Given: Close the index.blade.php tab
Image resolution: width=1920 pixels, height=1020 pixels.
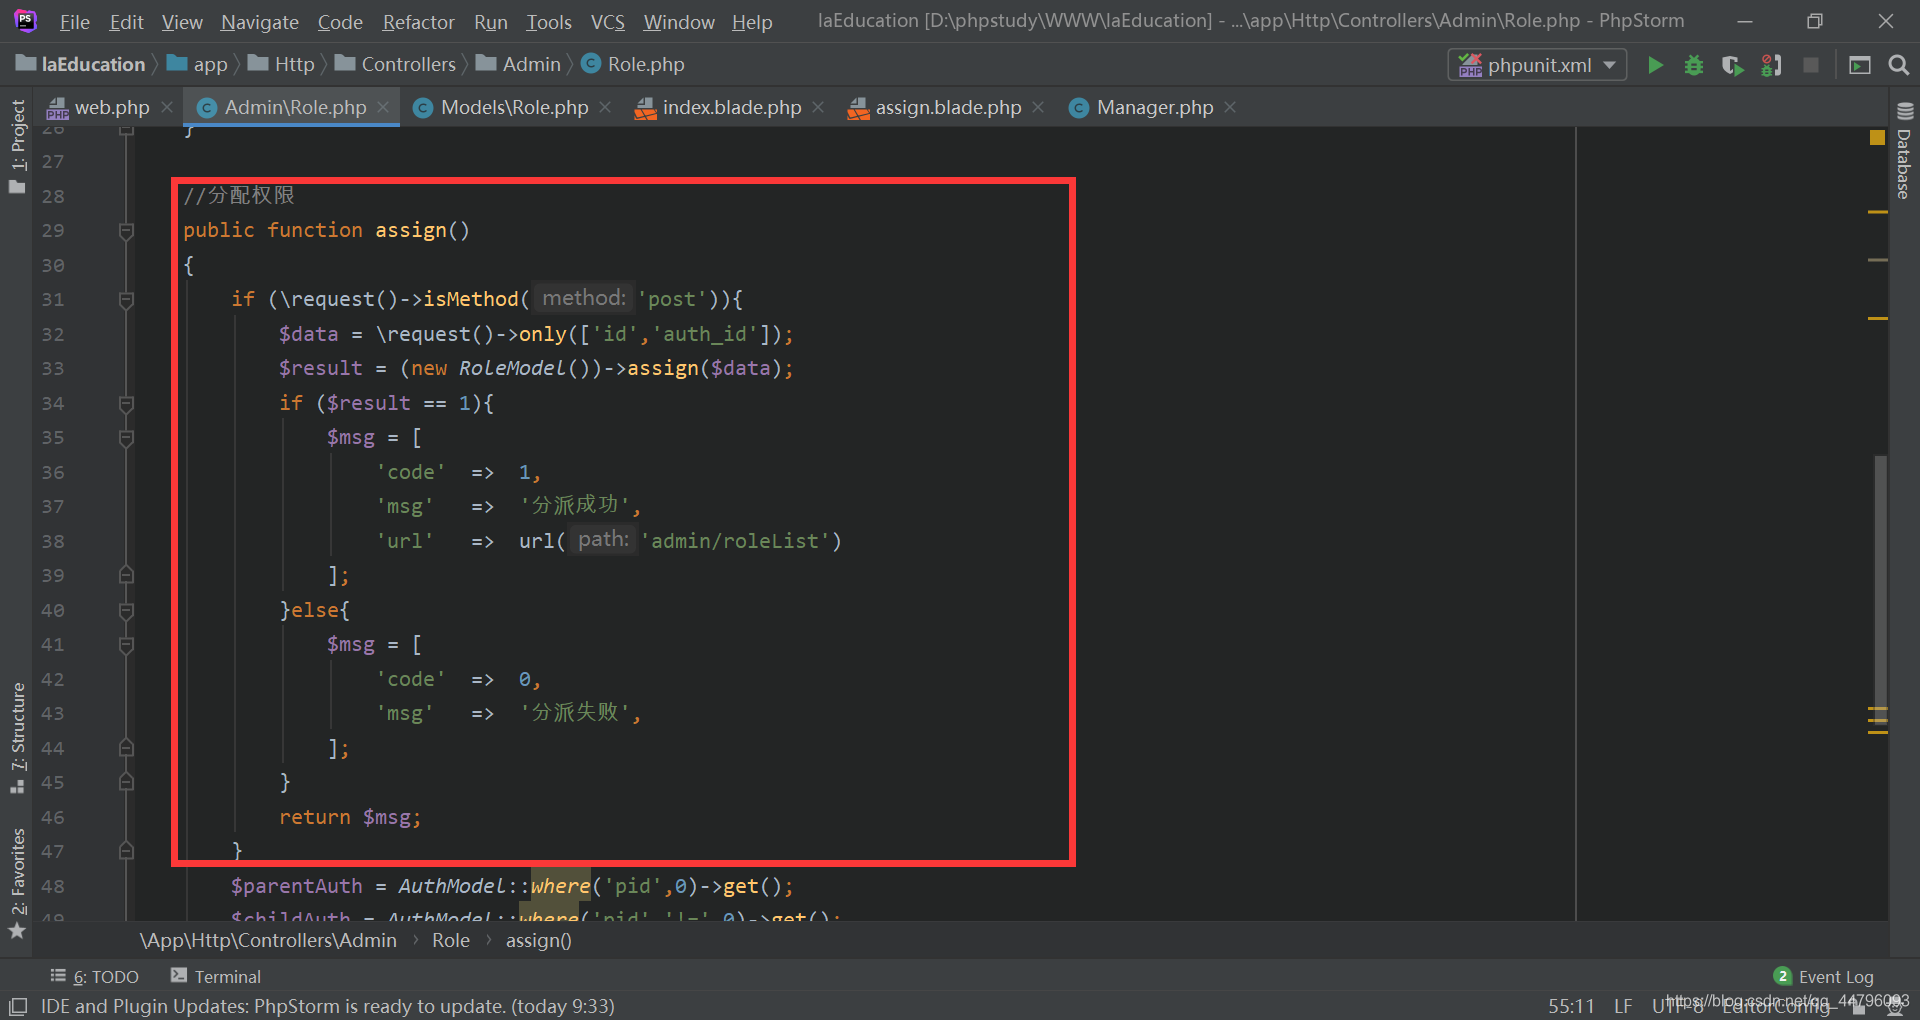Looking at the screenshot, I should click(x=818, y=107).
